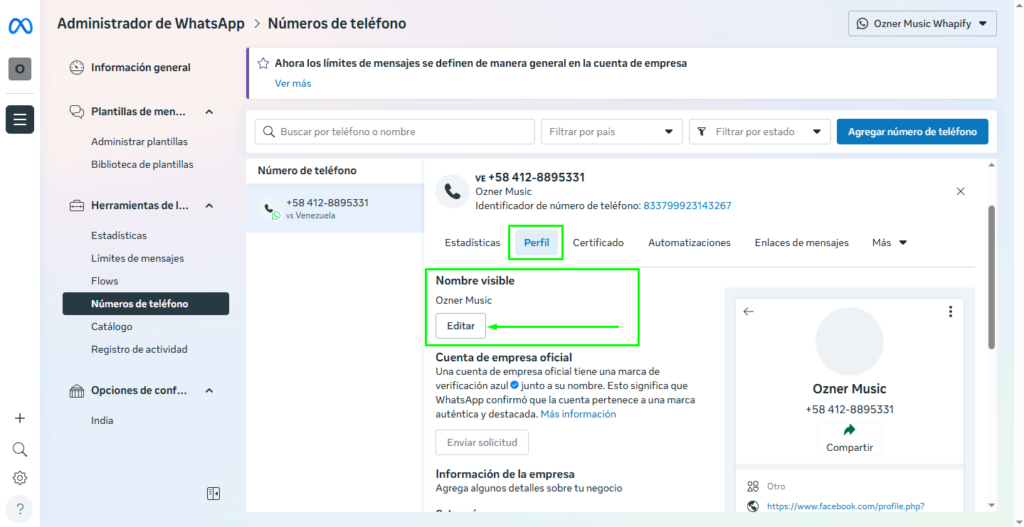This screenshot has height=527, width=1024.
Task: Click the Agregar número de teléfono button
Action: 912,131
